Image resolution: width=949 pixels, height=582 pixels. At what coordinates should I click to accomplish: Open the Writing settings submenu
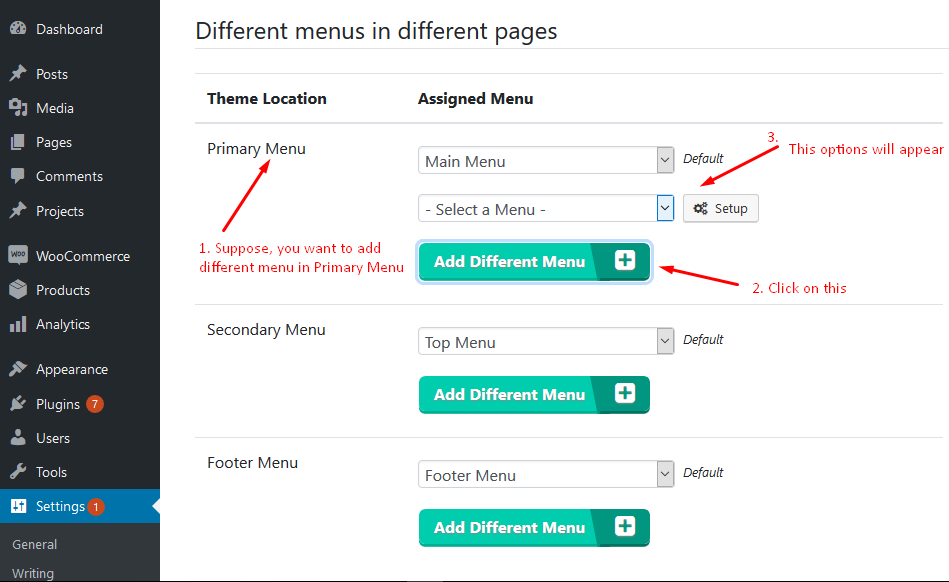pos(32,572)
